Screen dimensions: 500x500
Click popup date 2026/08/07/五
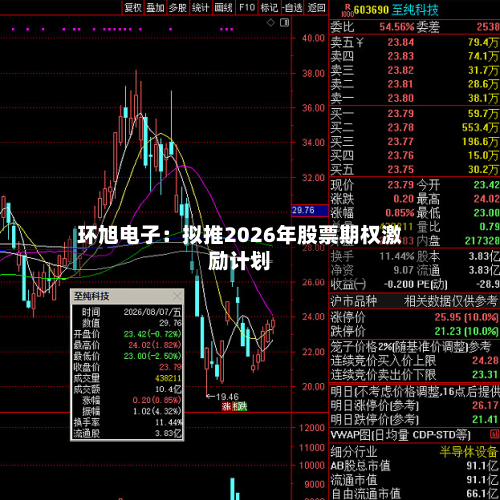[x=152, y=312]
